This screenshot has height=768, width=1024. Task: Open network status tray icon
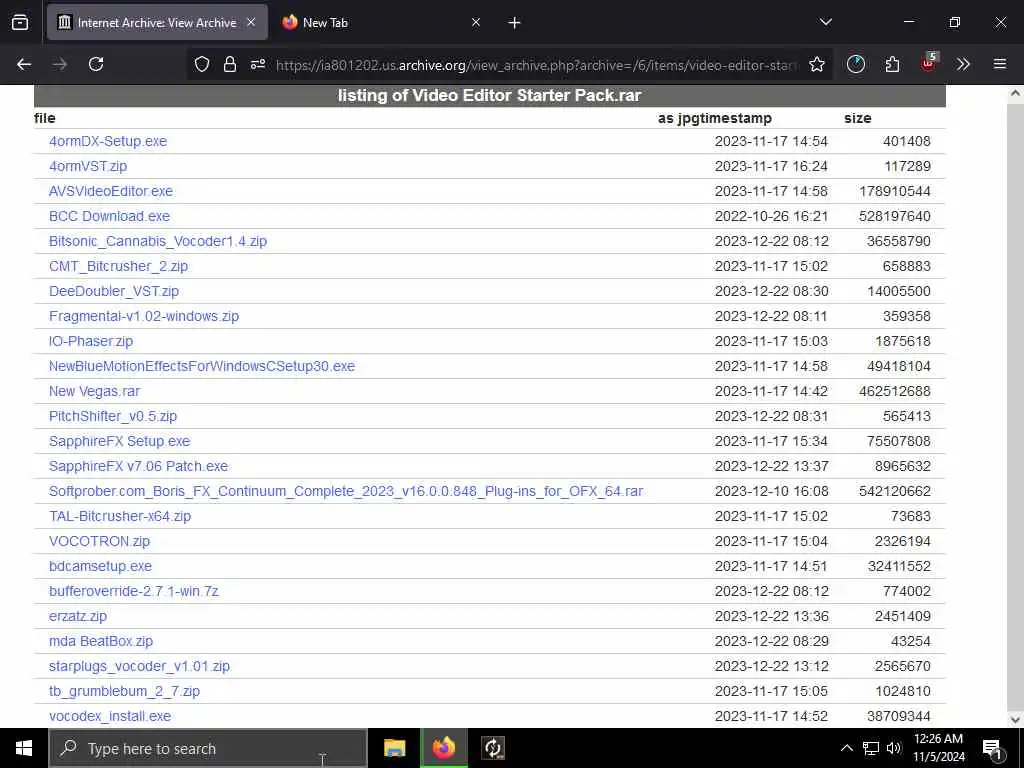(x=871, y=748)
